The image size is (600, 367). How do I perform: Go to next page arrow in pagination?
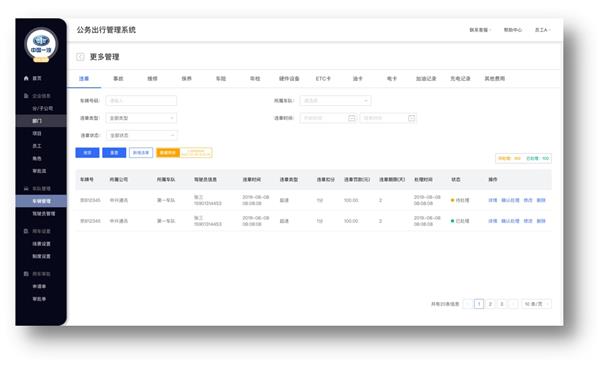[513, 304]
